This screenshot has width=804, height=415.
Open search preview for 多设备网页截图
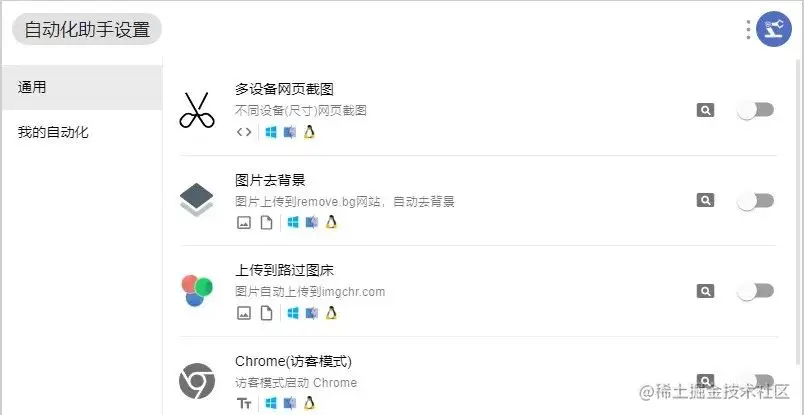705,110
